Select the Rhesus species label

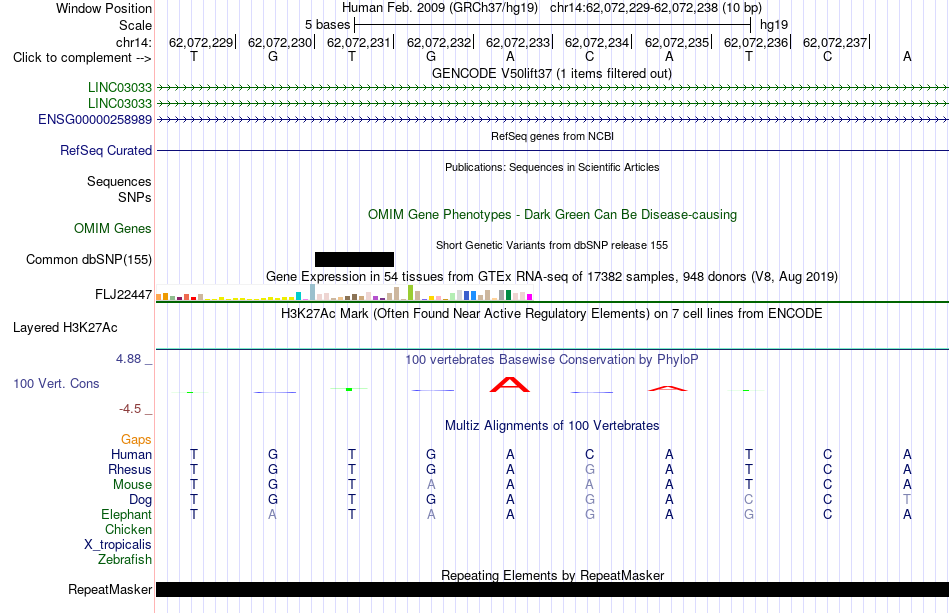[x=130, y=469]
